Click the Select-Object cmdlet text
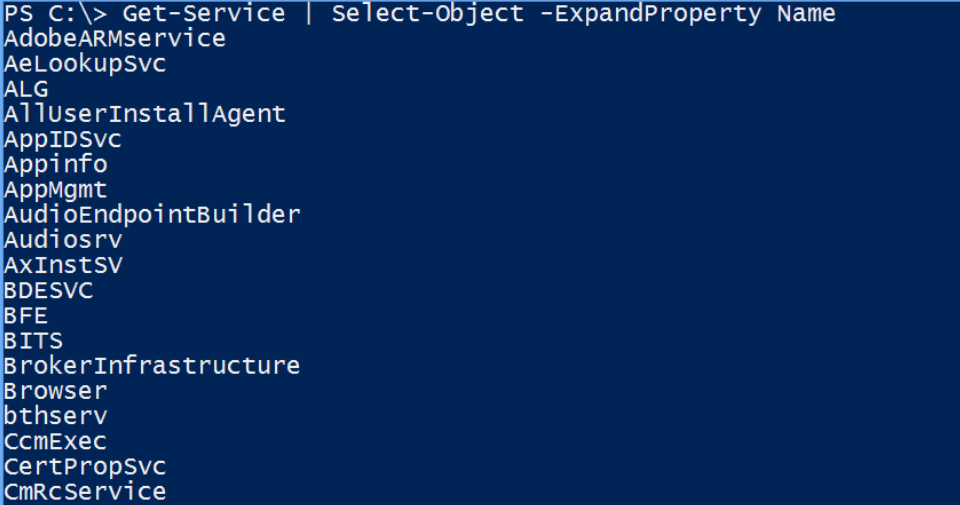 point(427,14)
